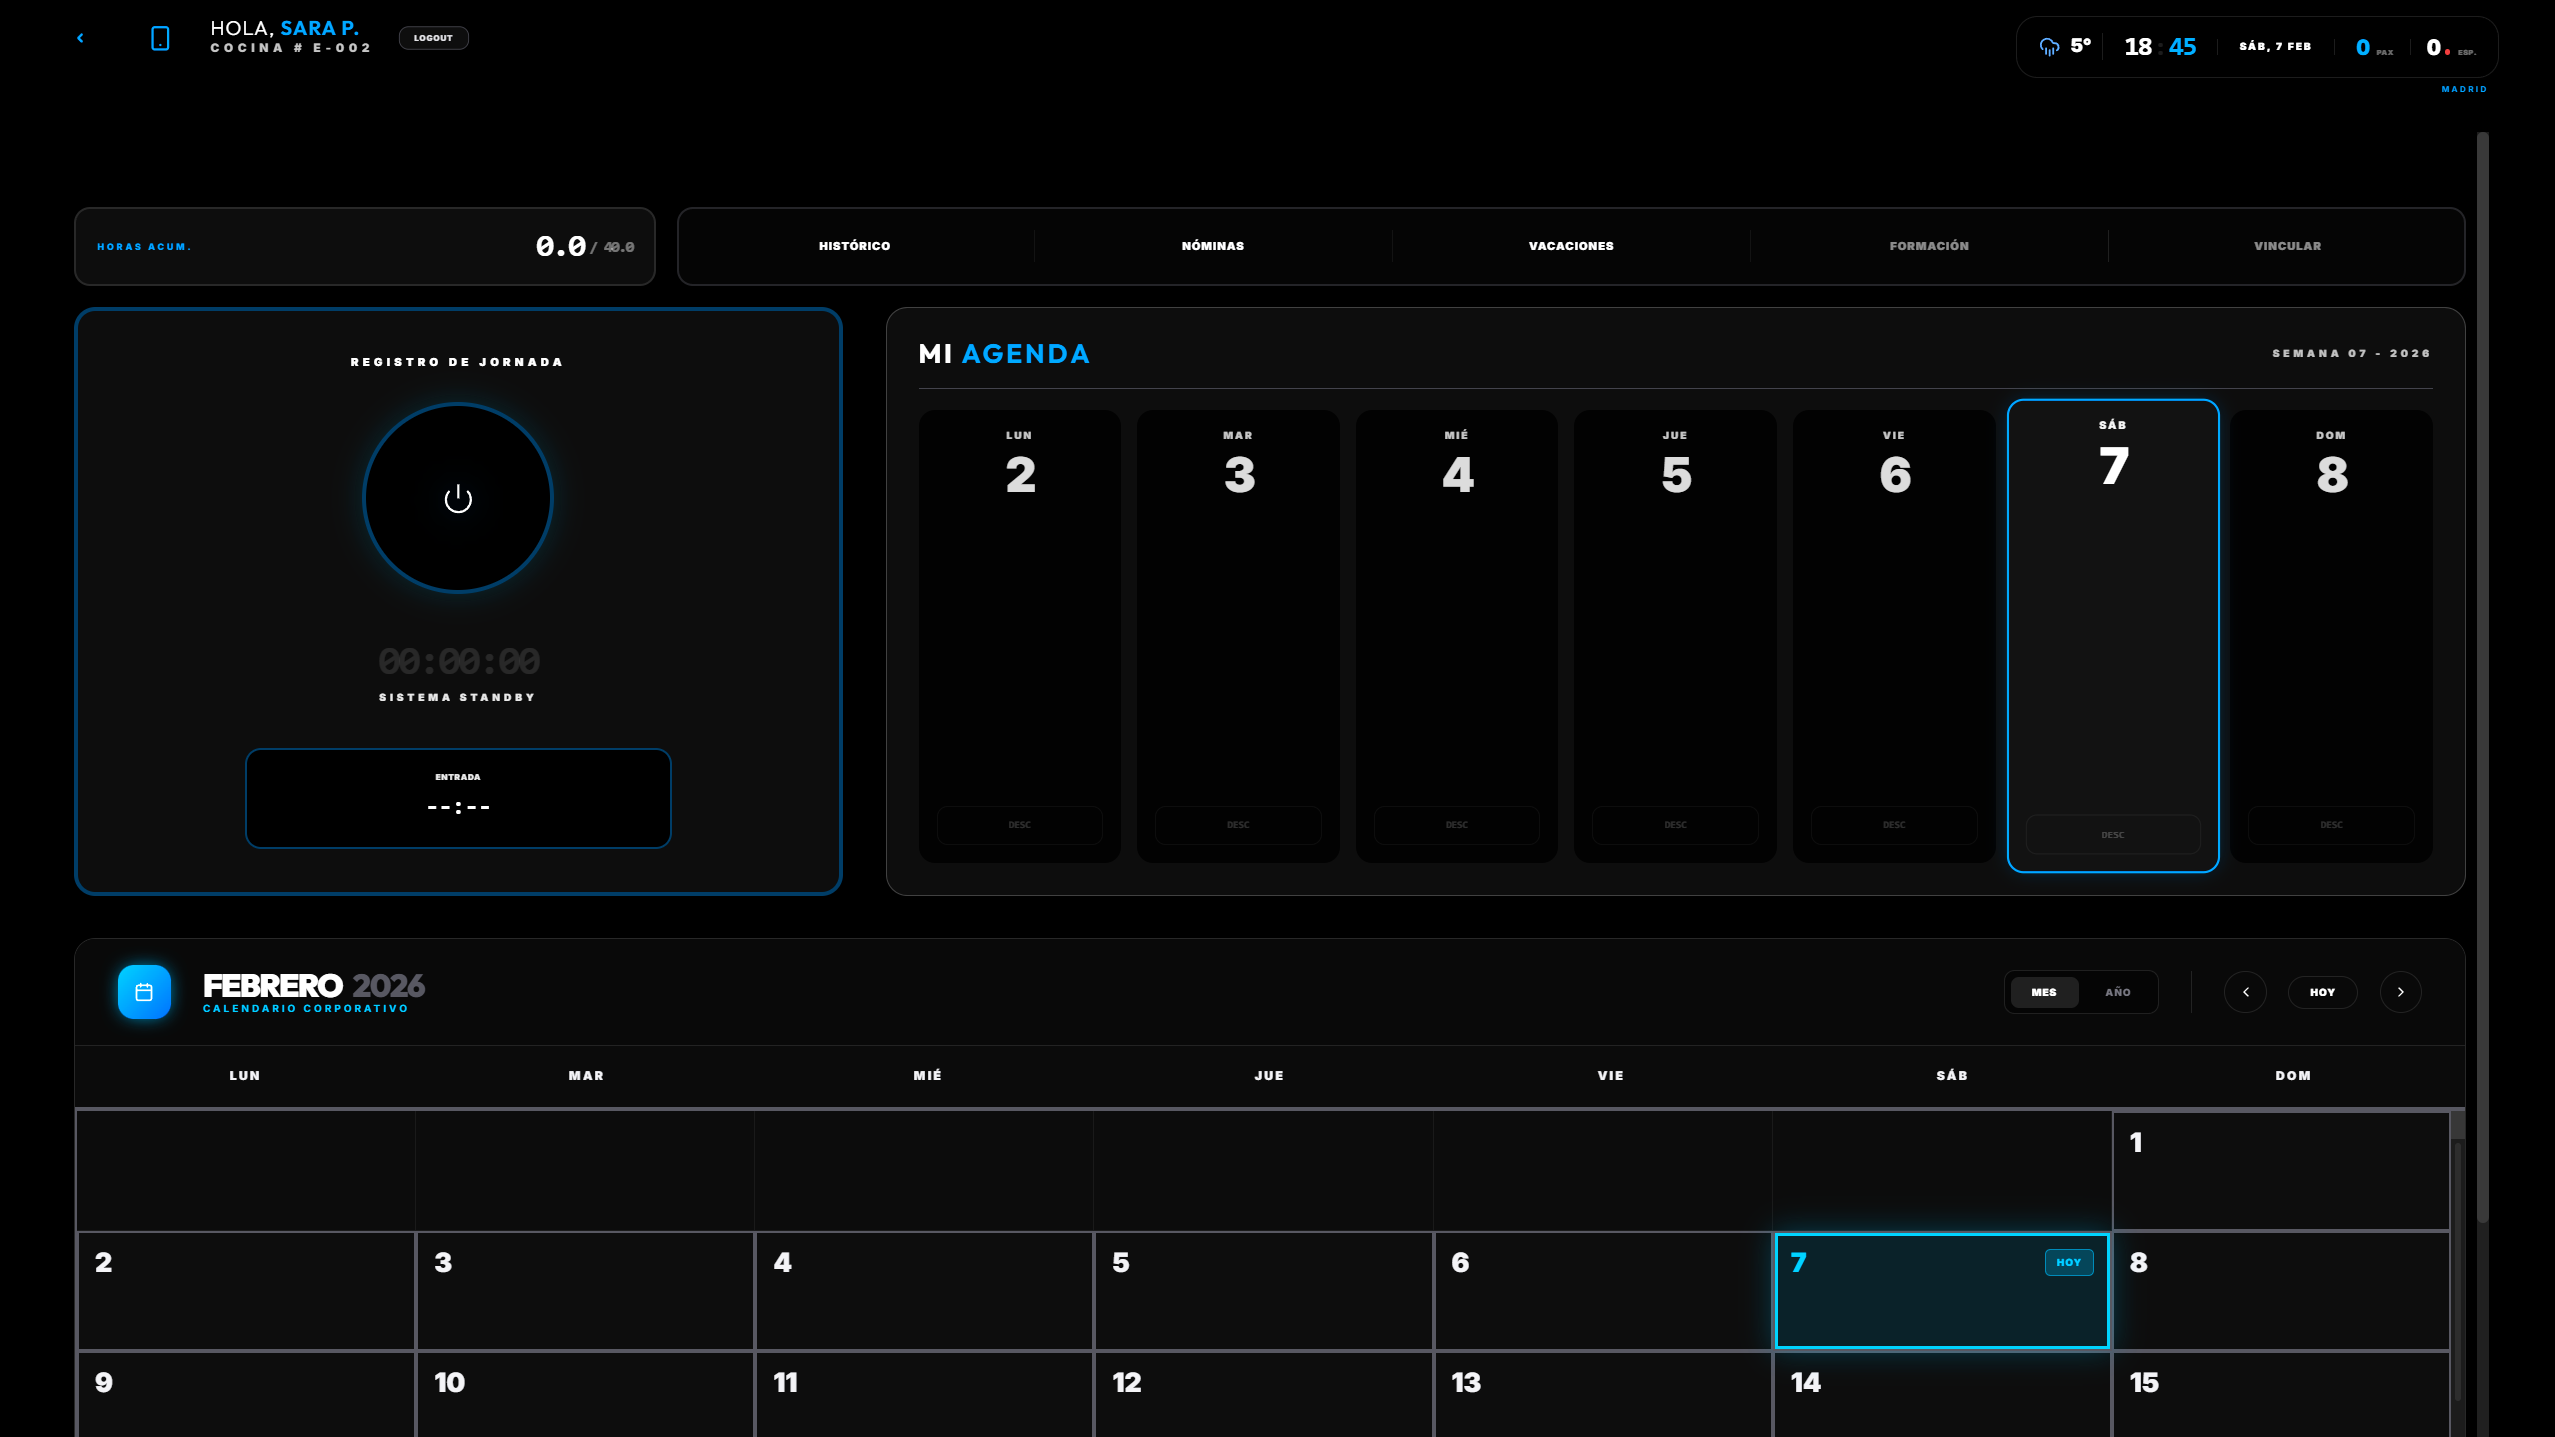Click the Logout button
The width and height of the screenshot is (2555, 1437).
tap(433, 38)
